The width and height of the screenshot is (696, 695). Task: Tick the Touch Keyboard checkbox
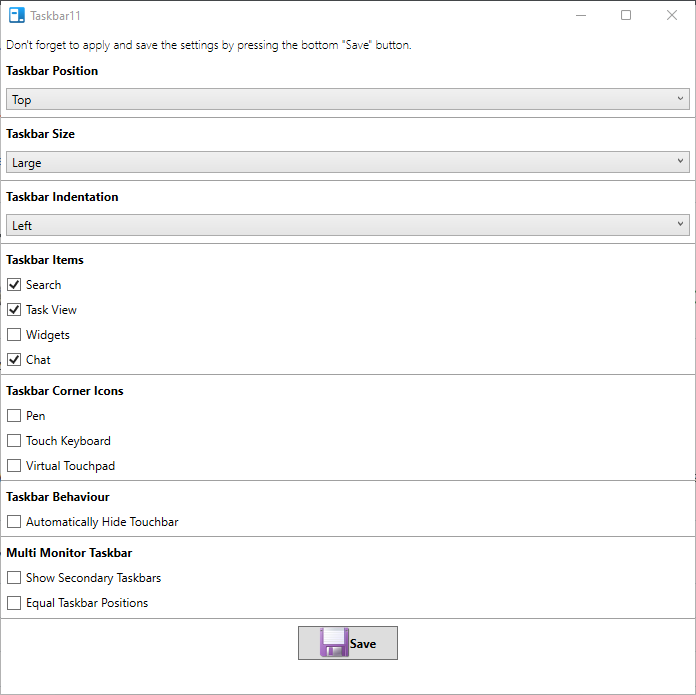14,441
